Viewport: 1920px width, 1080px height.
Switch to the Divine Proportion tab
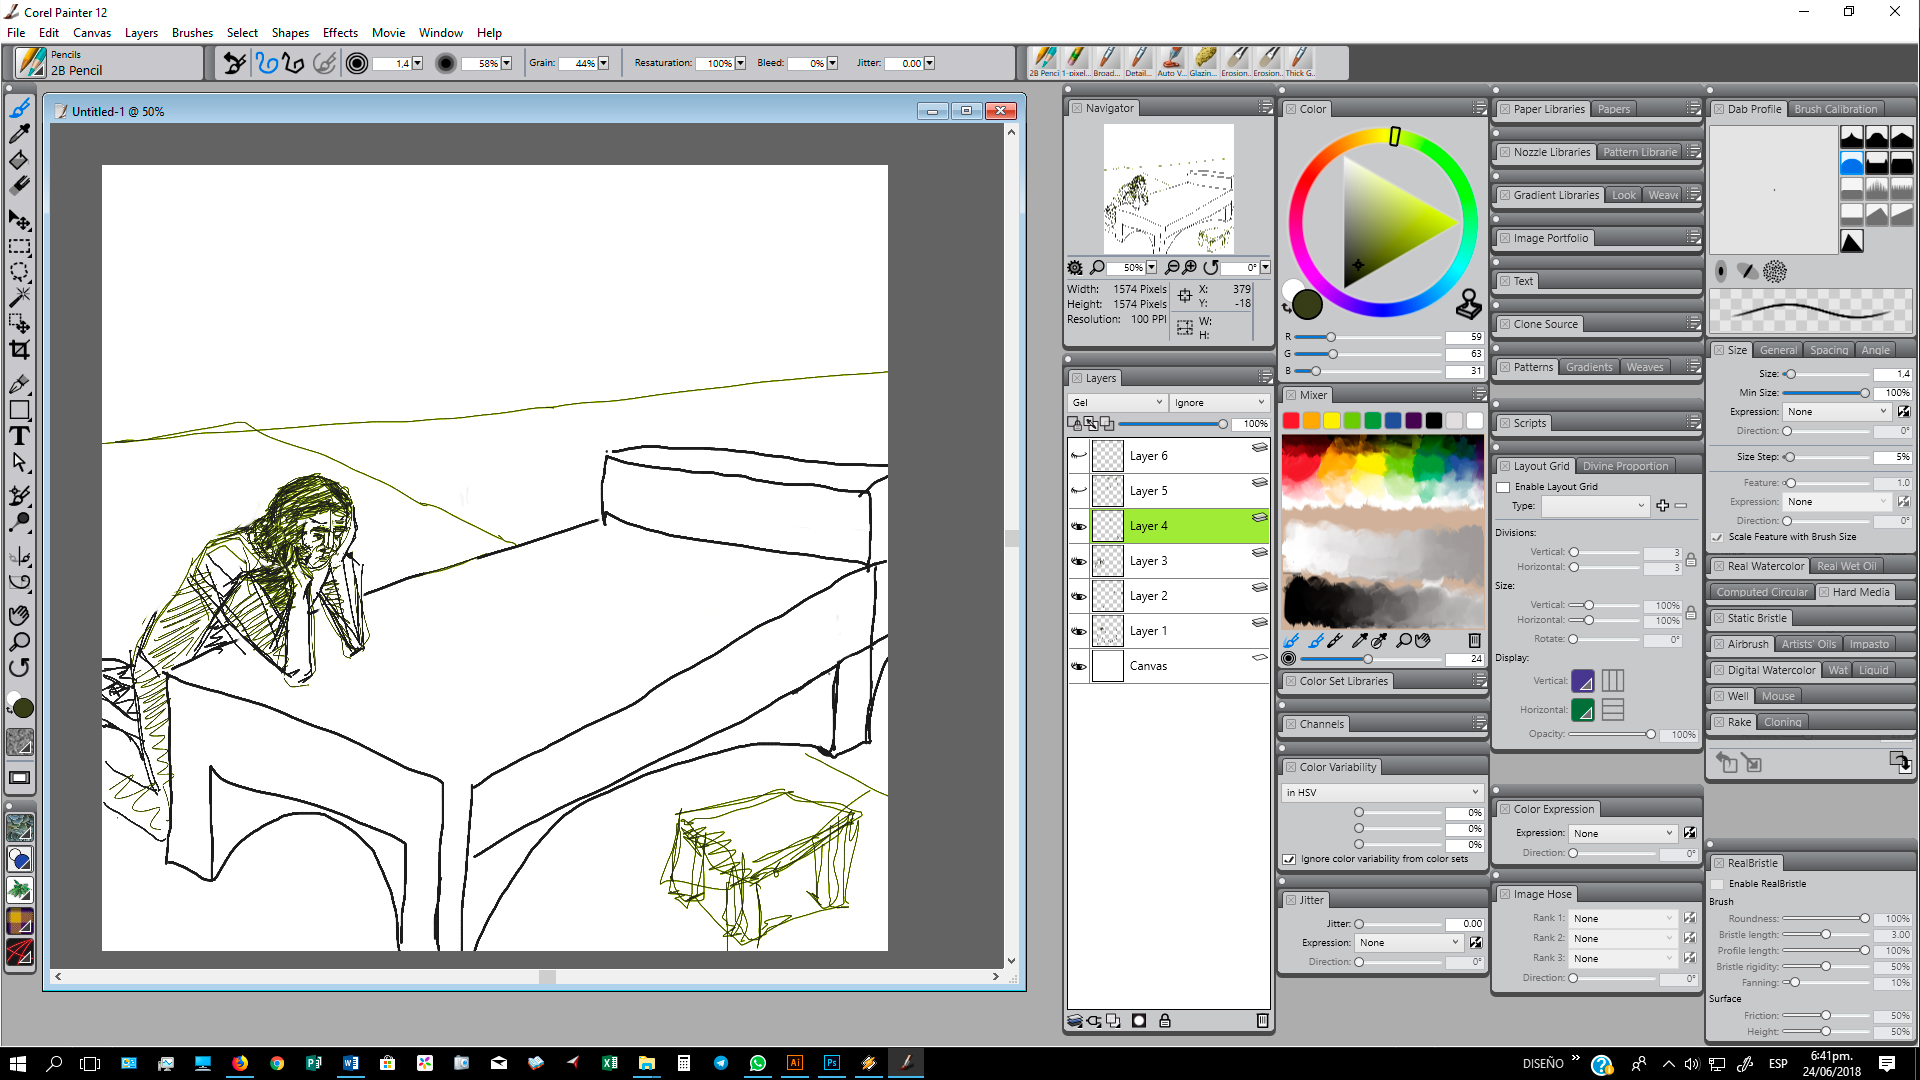click(1625, 466)
